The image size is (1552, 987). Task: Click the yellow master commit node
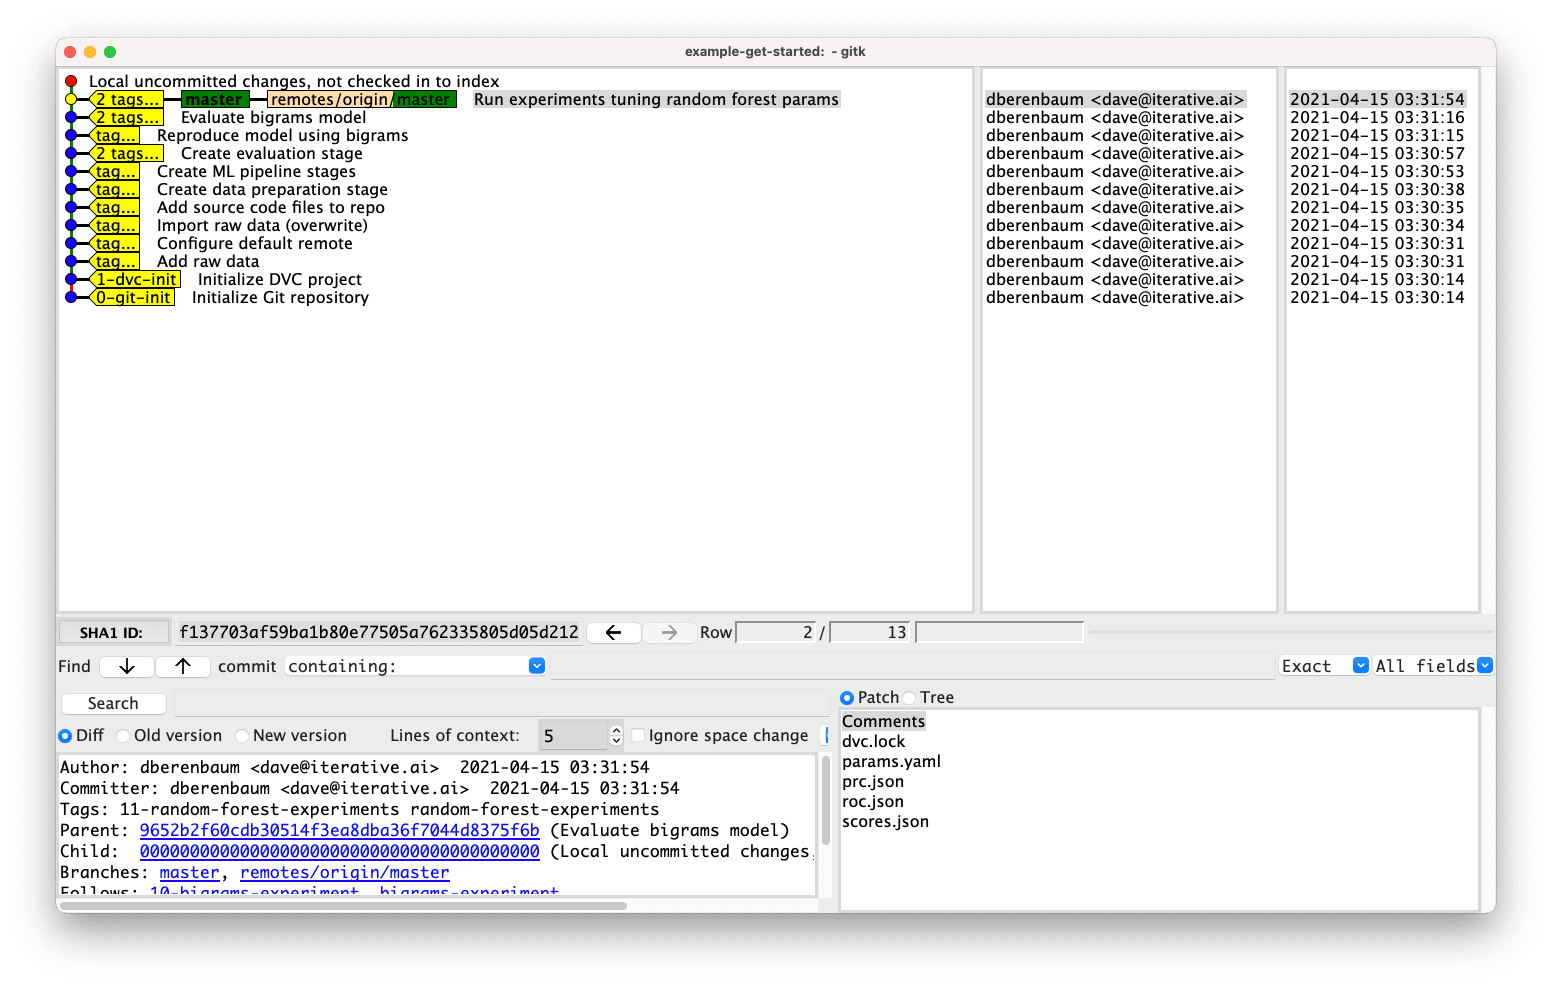point(71,99)
